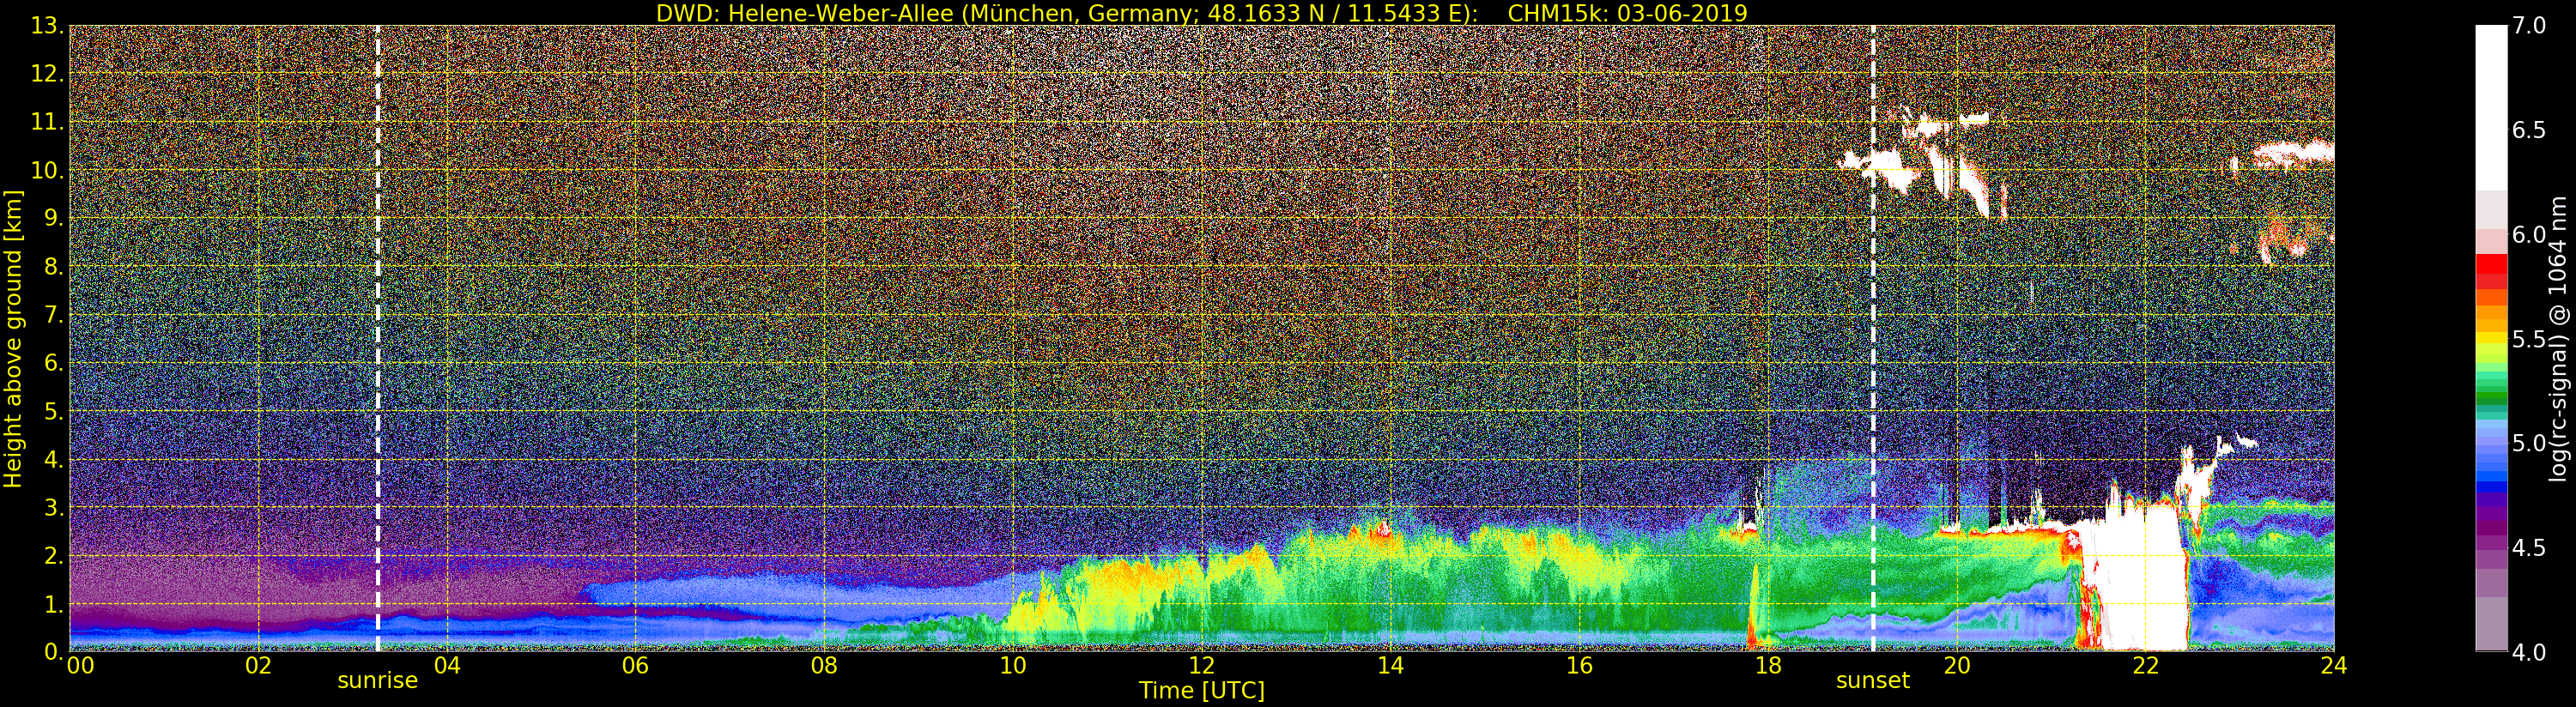Click the "7." height tick label

[53, 315]
